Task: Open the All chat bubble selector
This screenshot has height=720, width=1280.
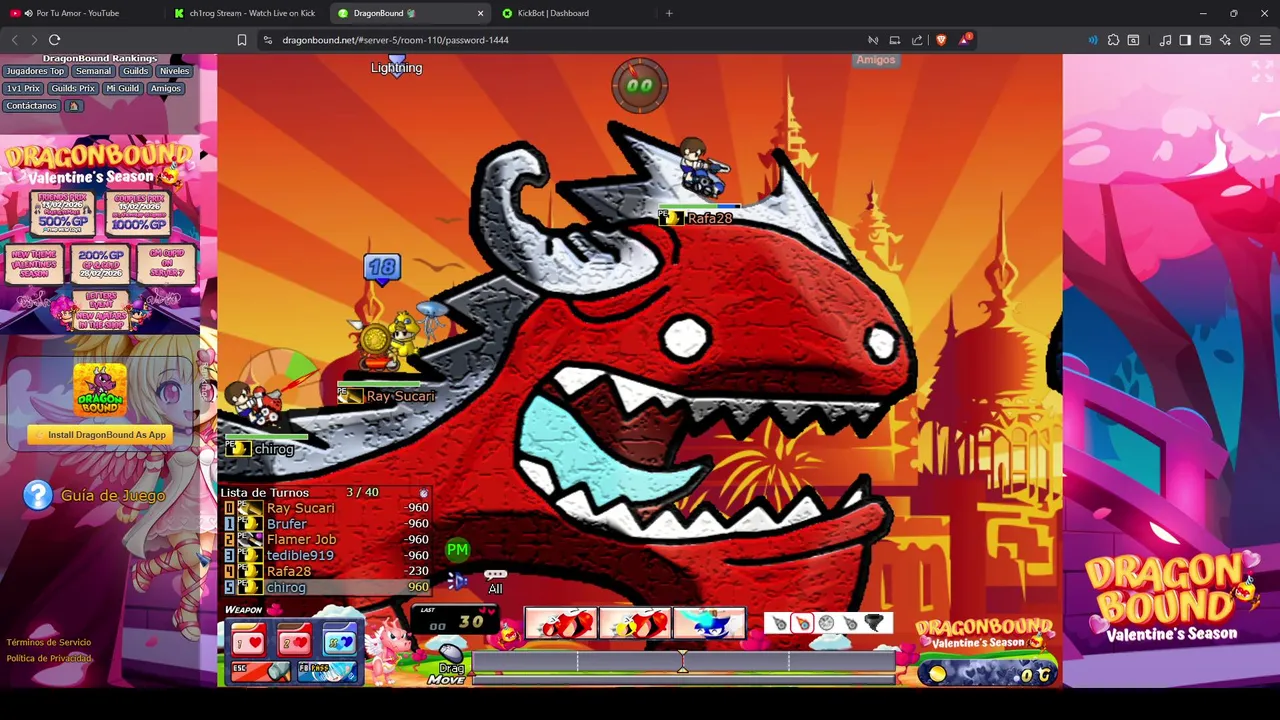Action: [x=495, y=582]
